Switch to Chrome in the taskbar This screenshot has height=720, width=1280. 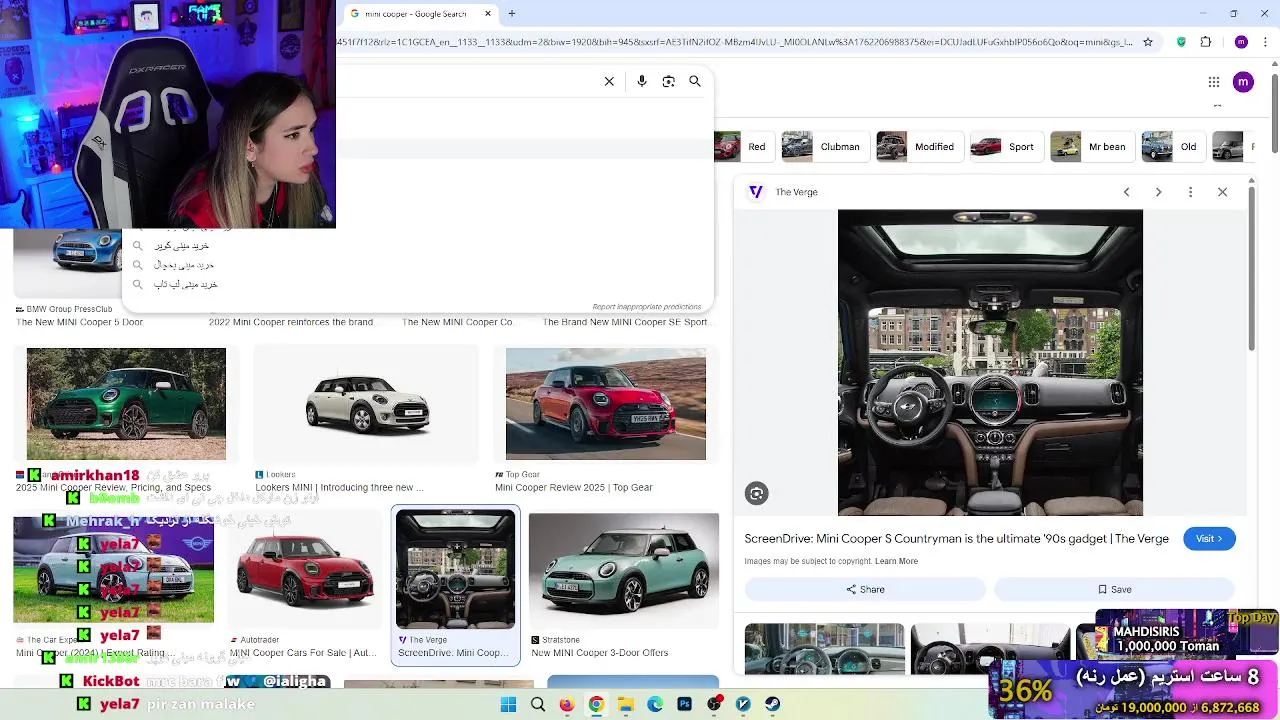tap(596, 704)
